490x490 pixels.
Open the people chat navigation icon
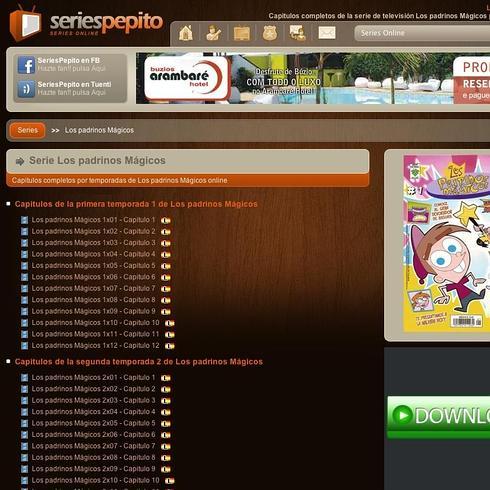[298, 33]
